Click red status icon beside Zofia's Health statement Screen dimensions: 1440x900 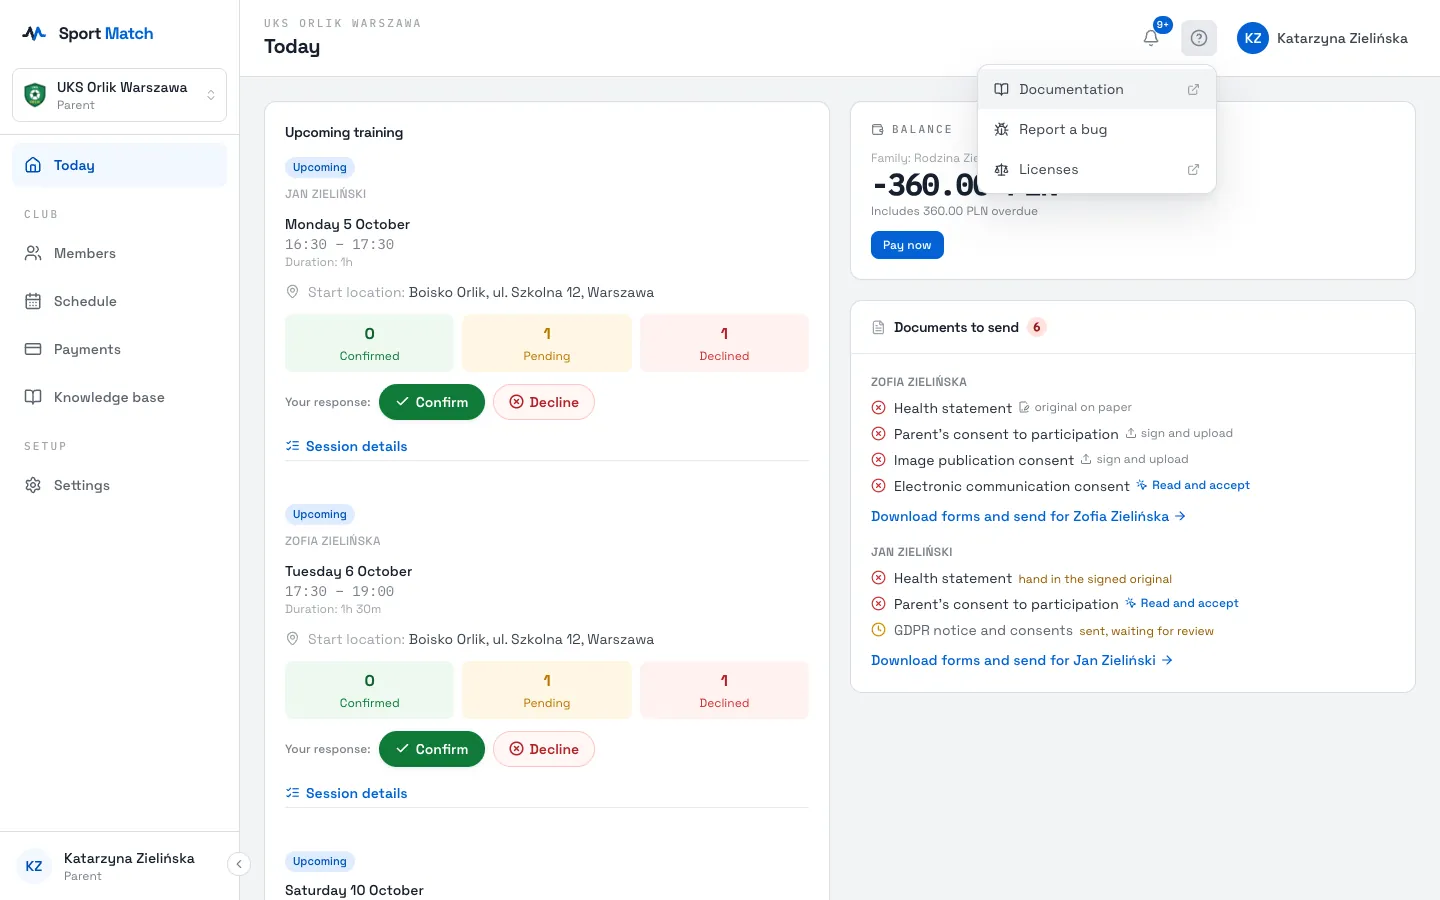pyautogui.click(x=878, y=407)
